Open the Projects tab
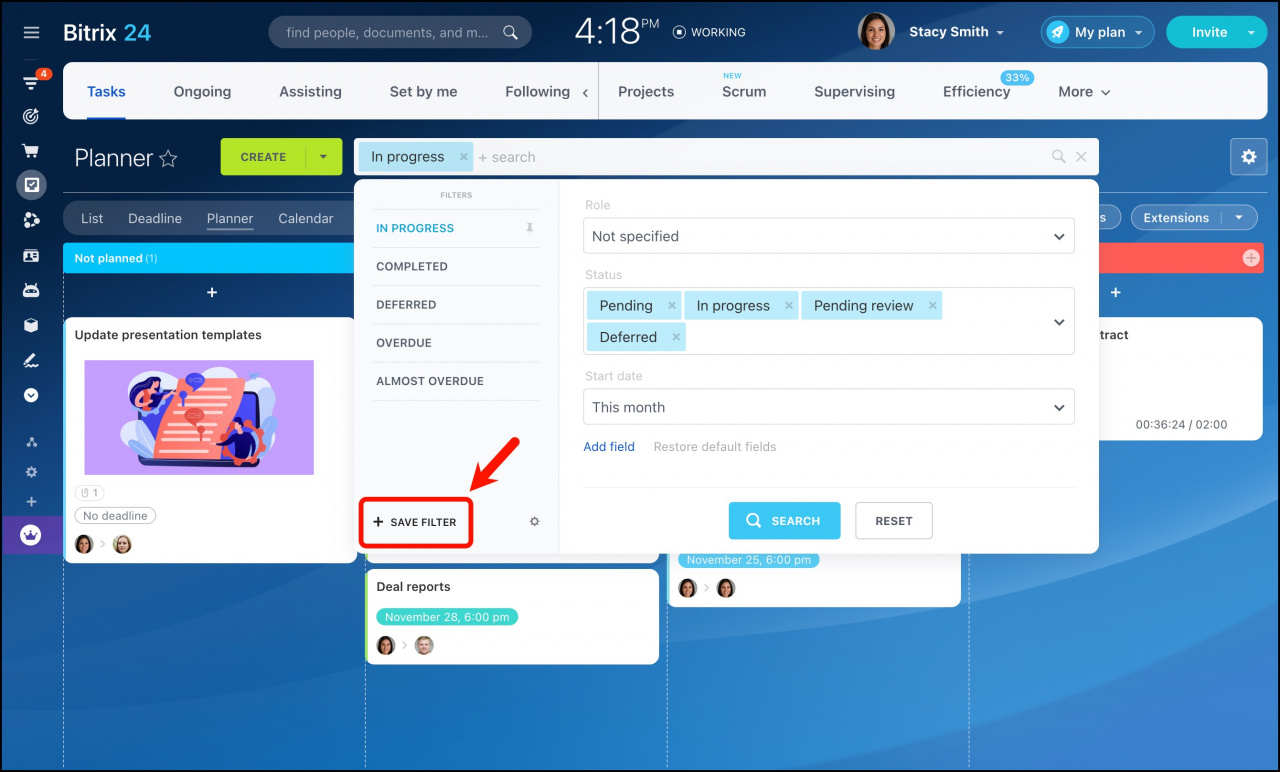 click(646, 91)
